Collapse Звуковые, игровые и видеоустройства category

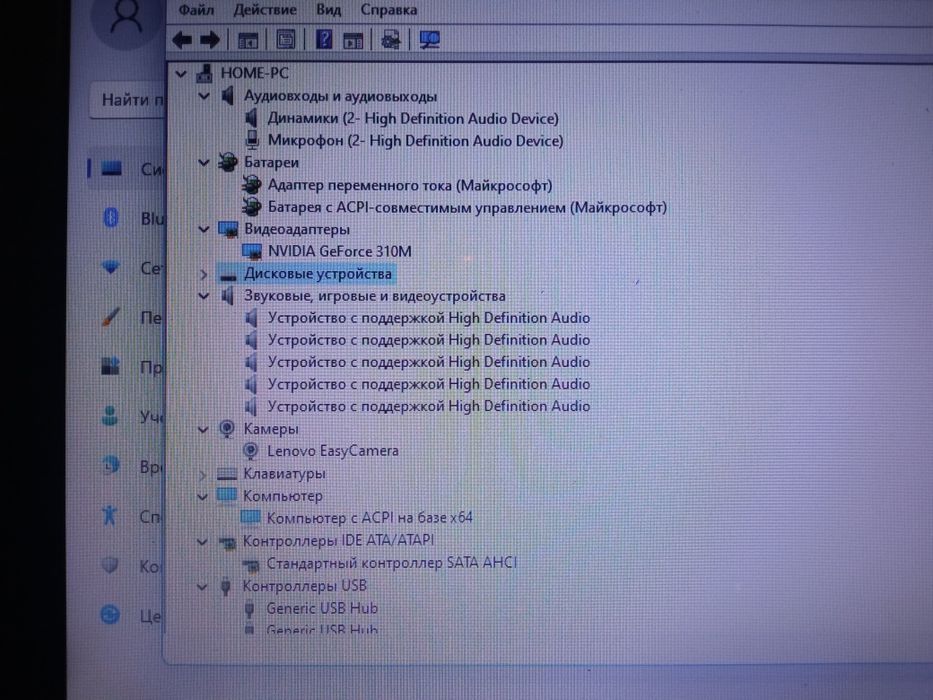pos(203,296)
